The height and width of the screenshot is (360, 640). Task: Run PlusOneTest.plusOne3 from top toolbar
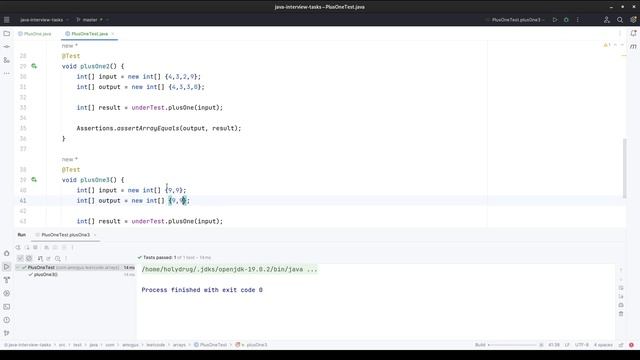[x=555, y=20]
